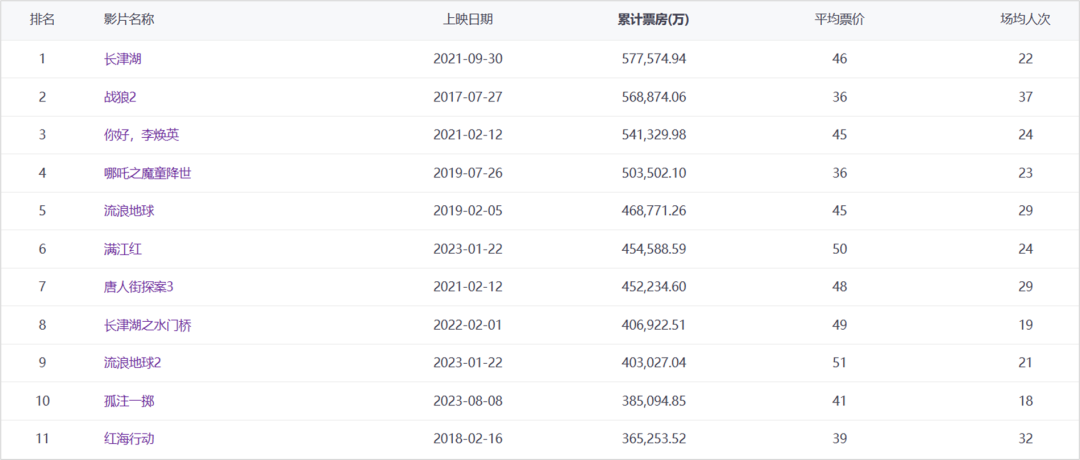
Task: Open 长津湖之水门桥 movie link
Action: tap(147, 325)
